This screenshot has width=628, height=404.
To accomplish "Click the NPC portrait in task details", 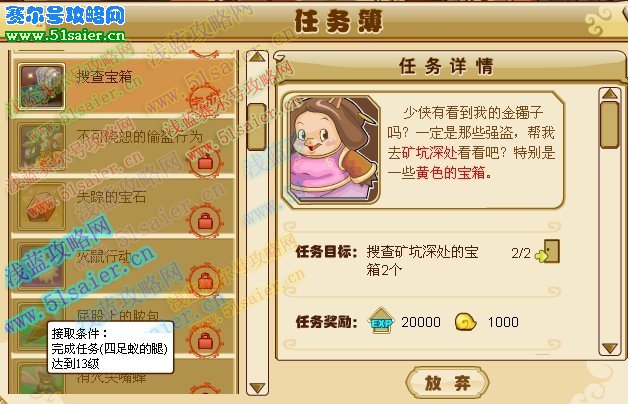I will tap(332, 150).
